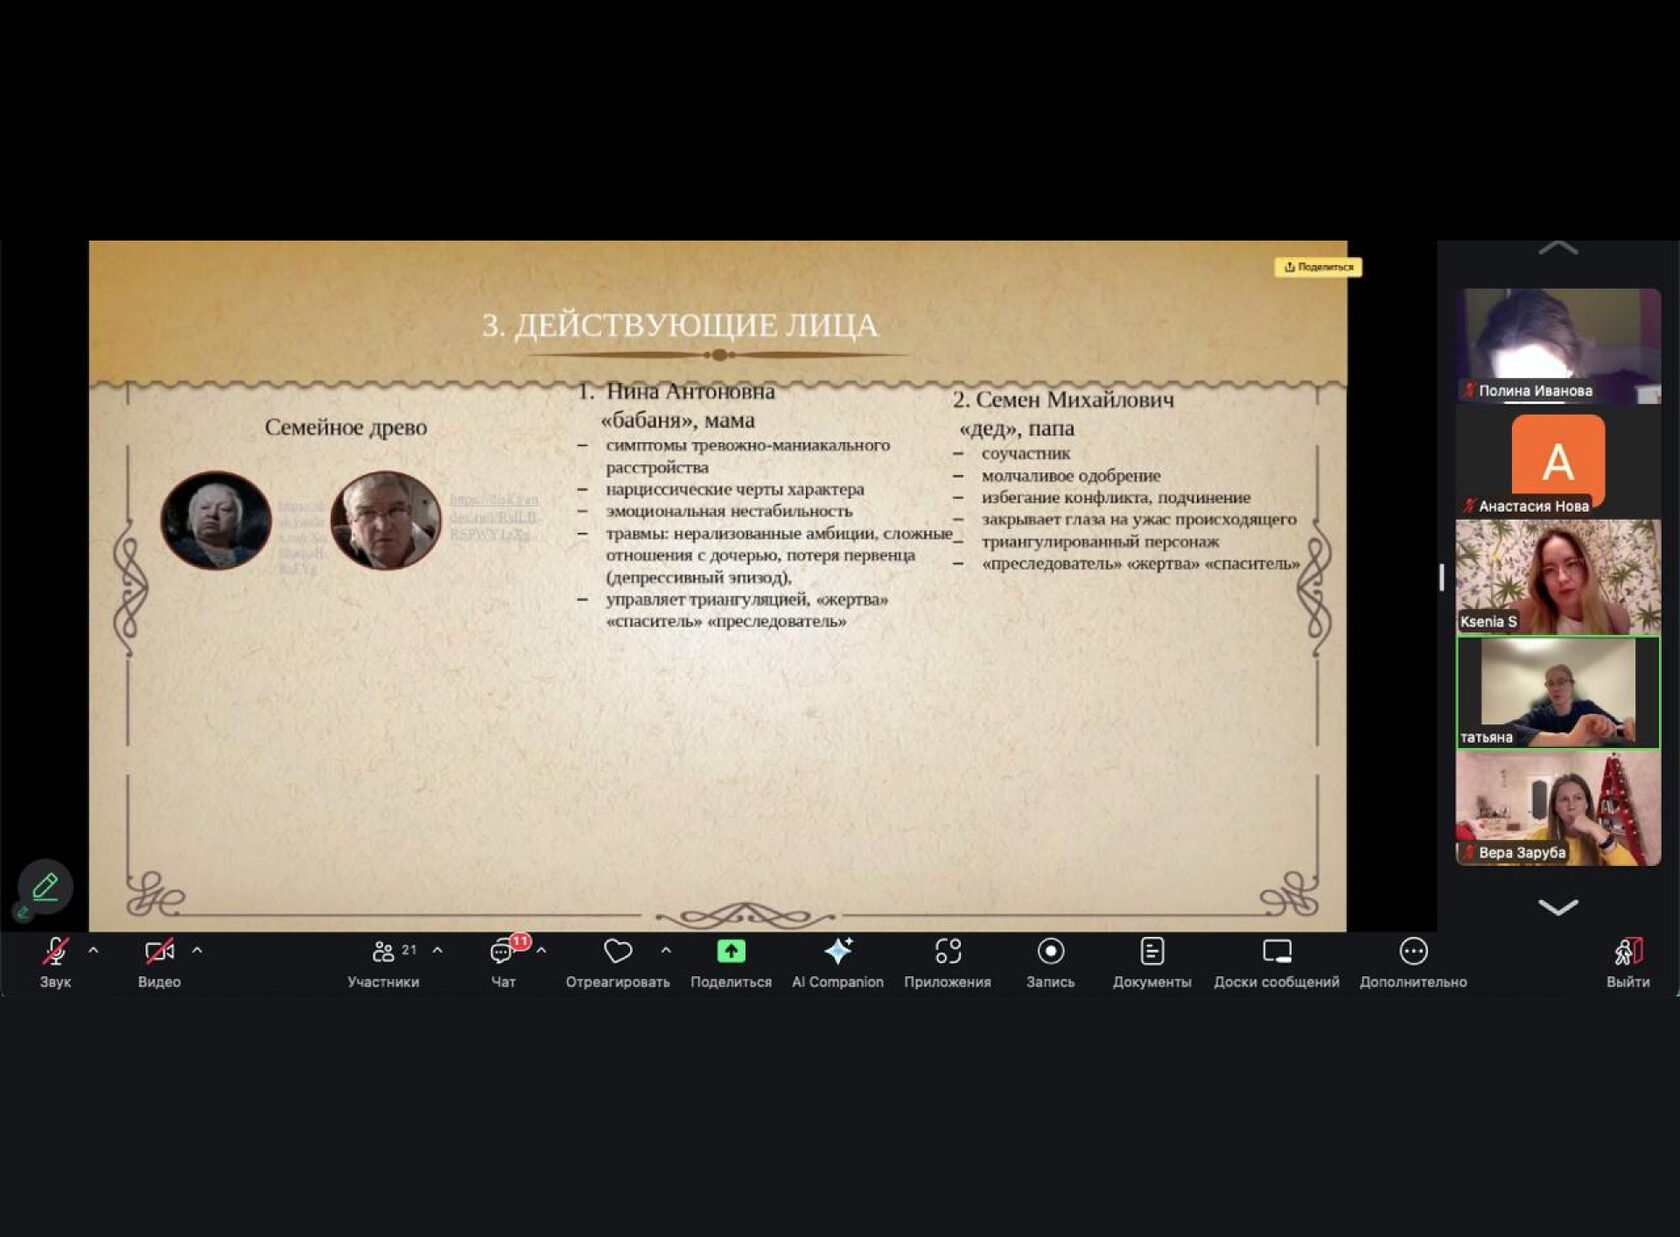Open reactions with Отреагировать heart icon
This screenshot has height=1237, width=1680.
pos(618,962)
